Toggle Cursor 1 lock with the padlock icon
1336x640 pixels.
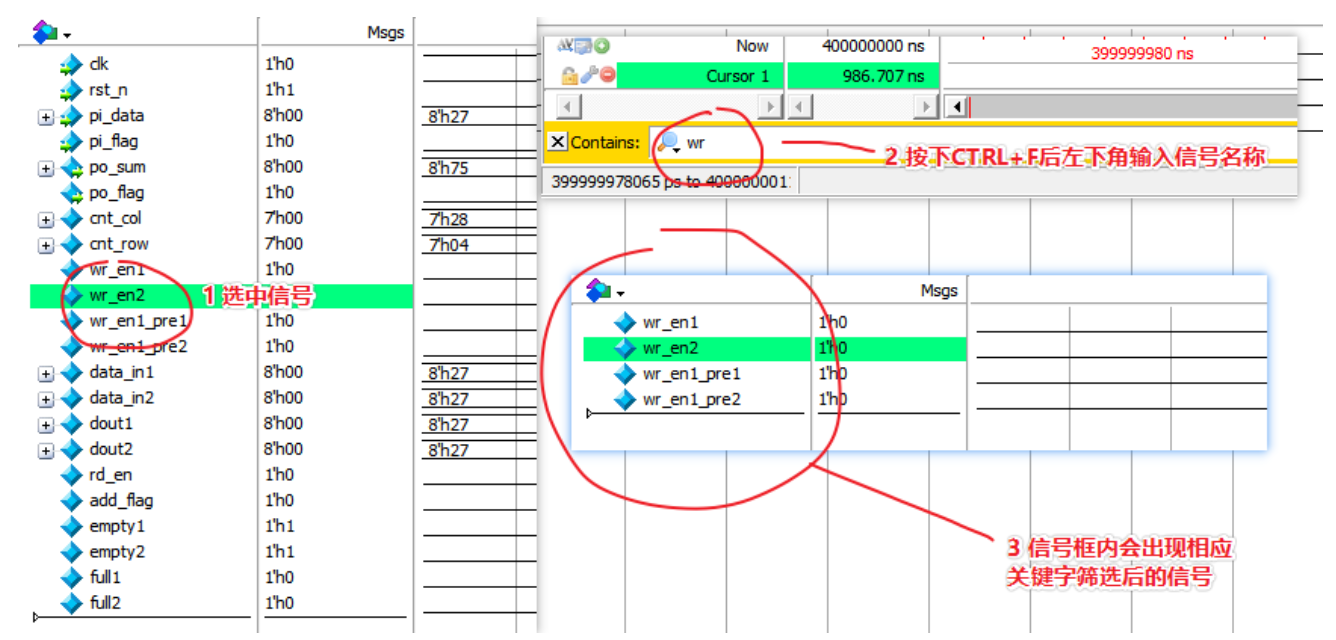pos(570,74)
